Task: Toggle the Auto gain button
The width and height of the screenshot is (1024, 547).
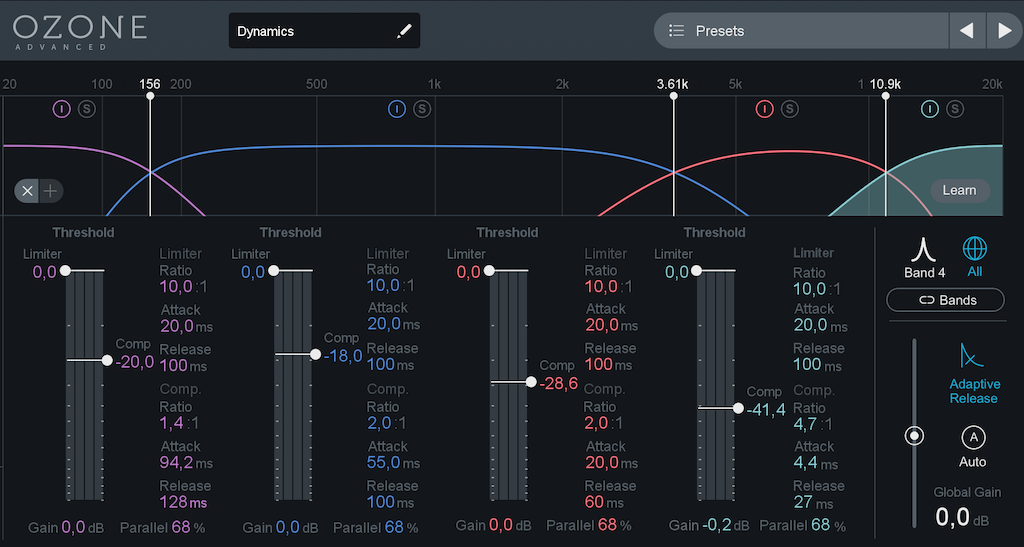Action: click(x=972, y=437)
